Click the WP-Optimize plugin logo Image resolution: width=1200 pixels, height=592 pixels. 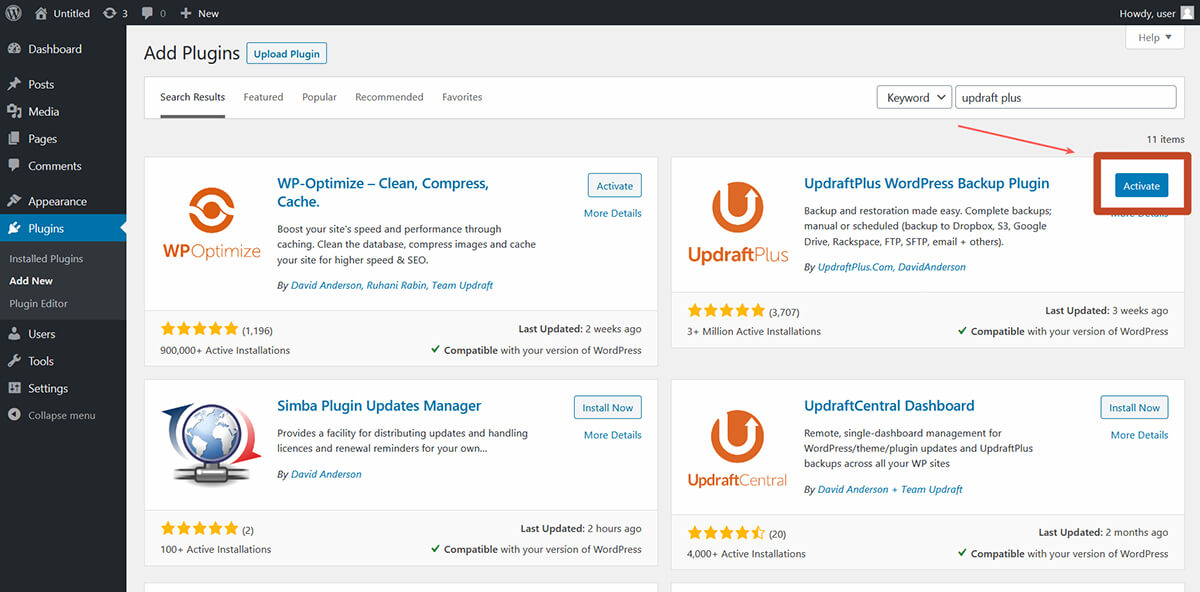click(x=211, y=225)
